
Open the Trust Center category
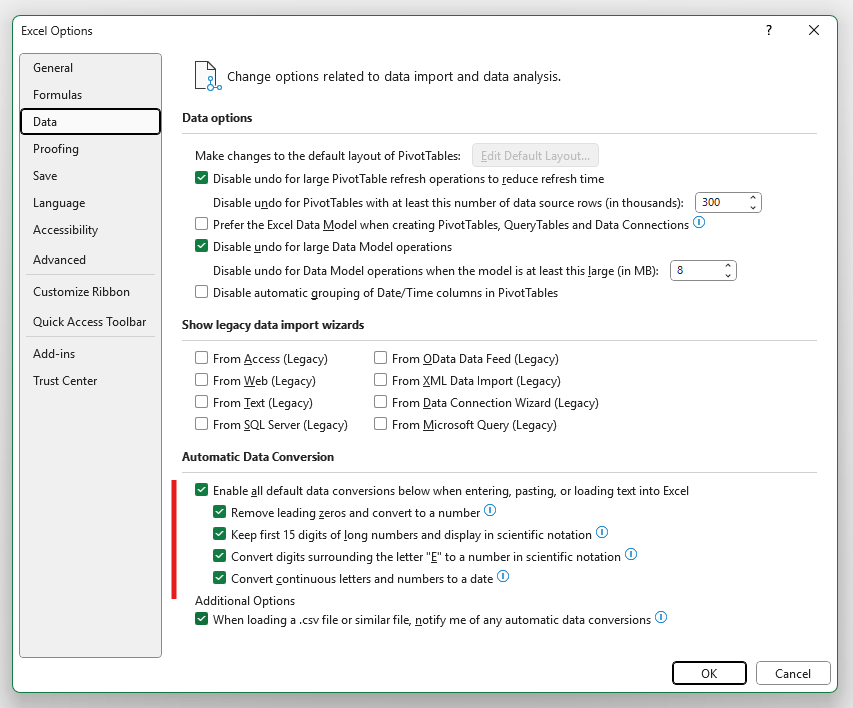click(x=65, y=381)
